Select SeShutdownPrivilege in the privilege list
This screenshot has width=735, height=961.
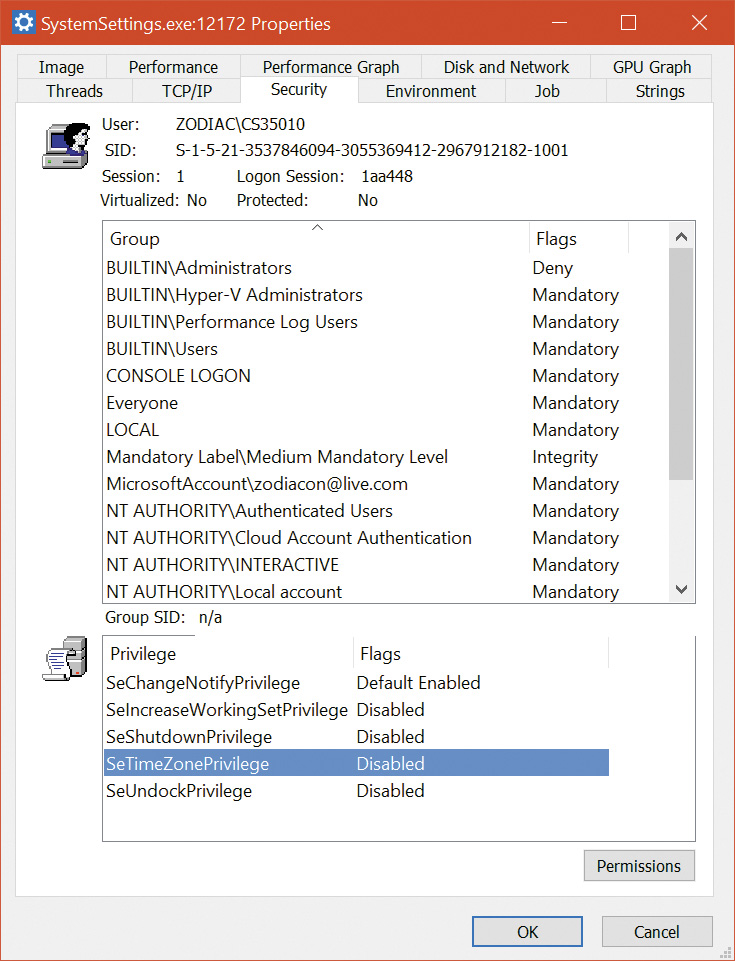click(x=189, y=737)
